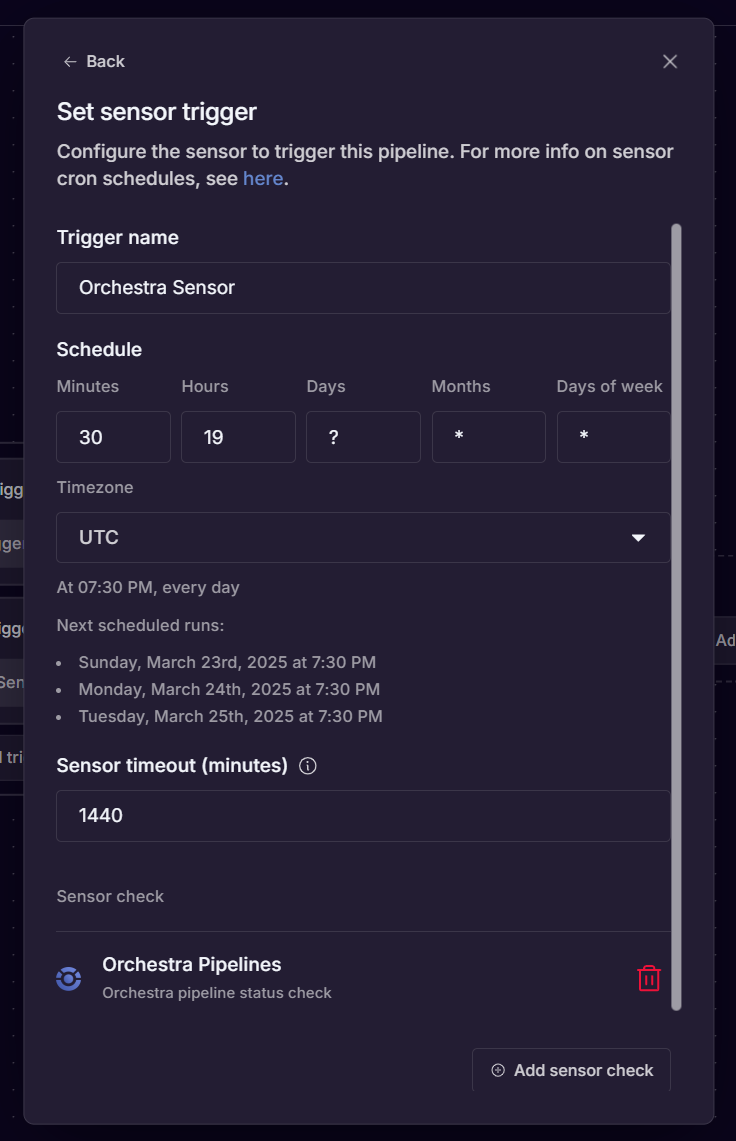Edit the Trigger name field
Viewport: 736px width, 1141px height.
point(363,288)
